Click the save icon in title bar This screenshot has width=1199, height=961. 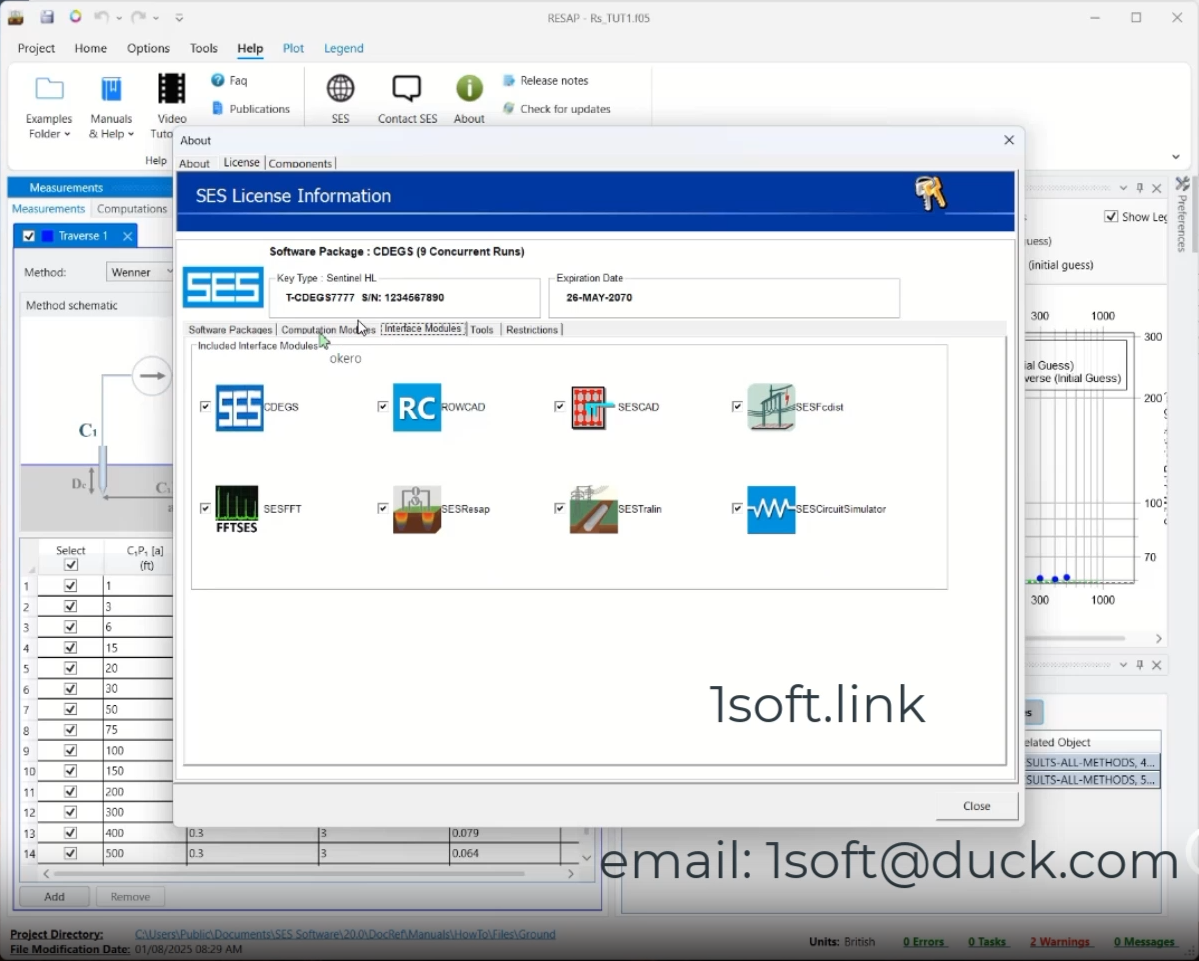pyautogui.click(x=47, y=17)
